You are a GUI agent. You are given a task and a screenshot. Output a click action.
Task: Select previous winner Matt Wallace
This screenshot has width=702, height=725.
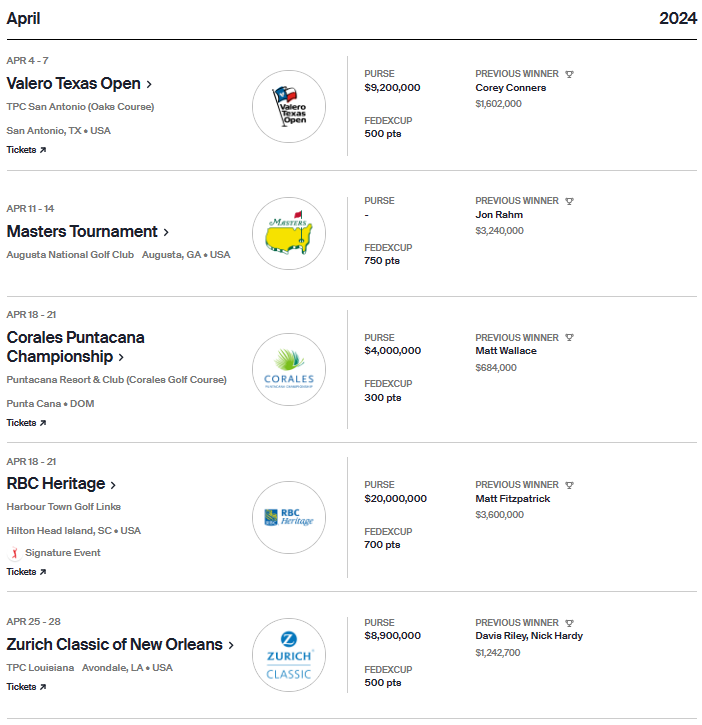pos(506,351)
